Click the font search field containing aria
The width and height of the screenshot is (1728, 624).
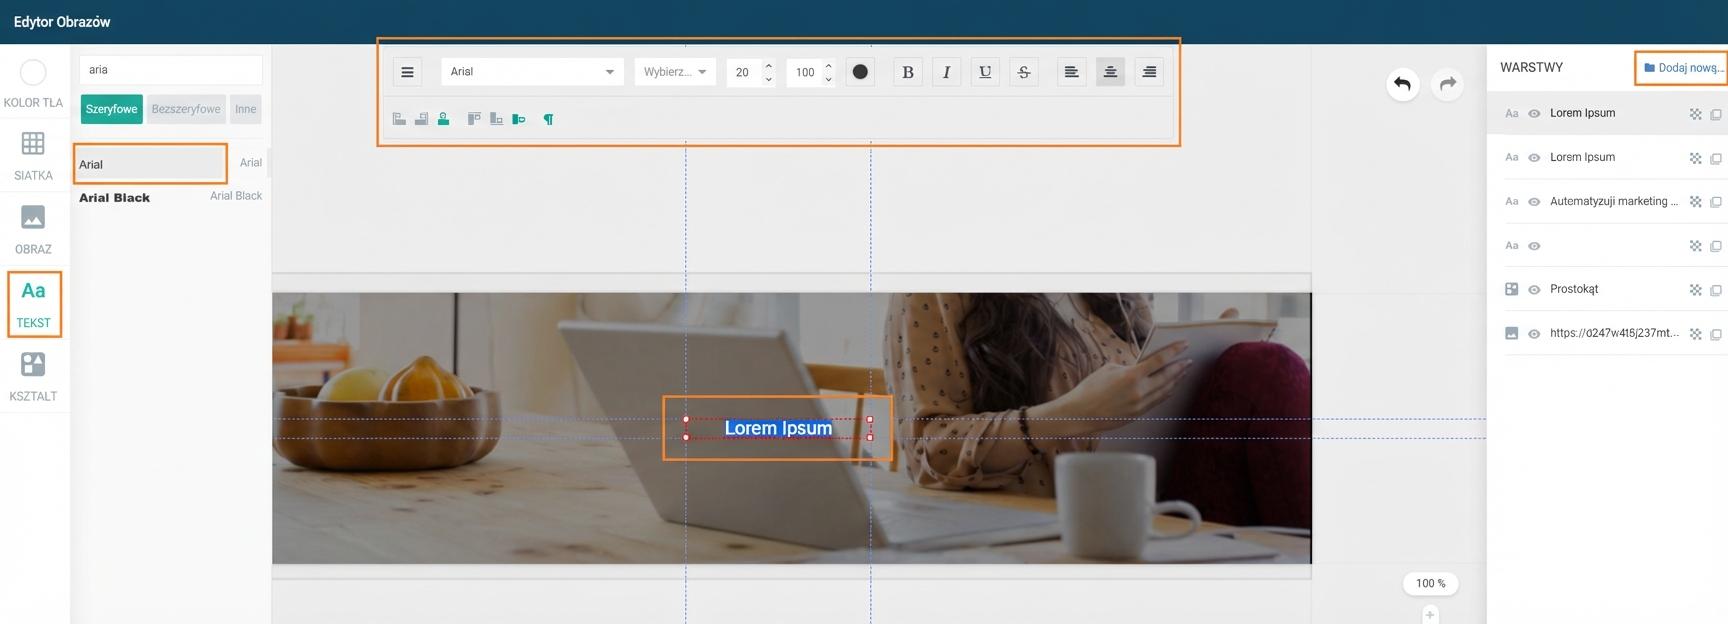click(x=170, y=70)
